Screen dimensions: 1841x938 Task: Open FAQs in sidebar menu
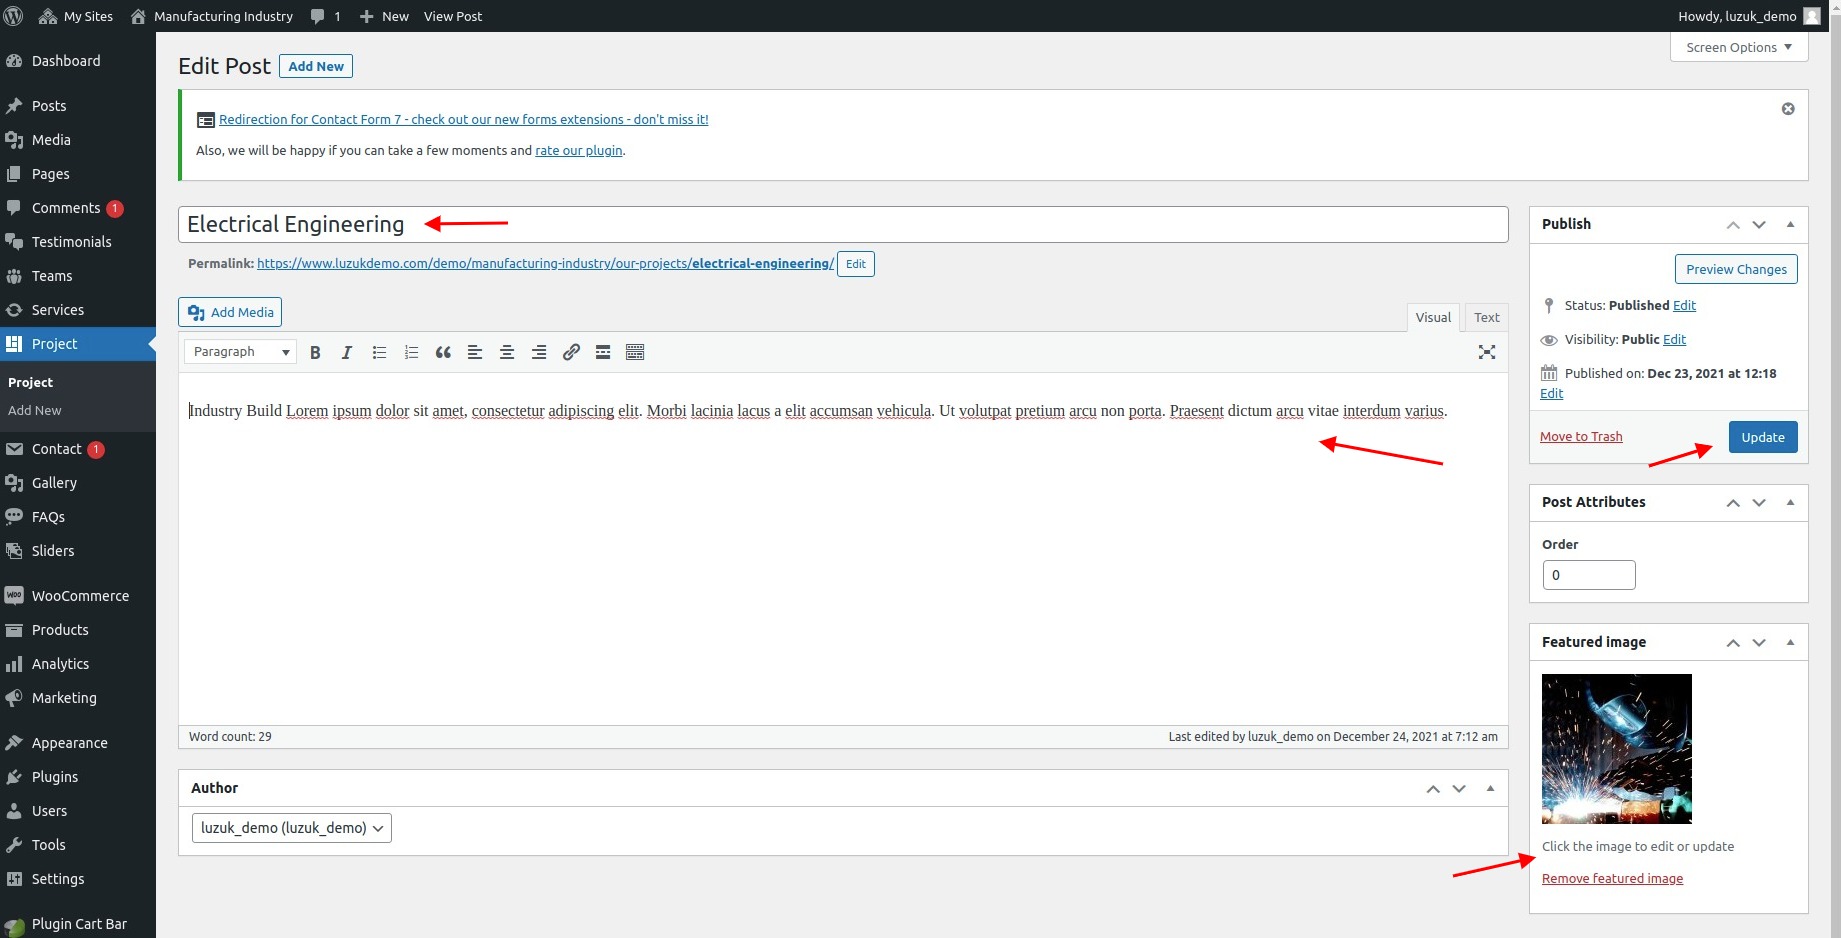point(78,517)
